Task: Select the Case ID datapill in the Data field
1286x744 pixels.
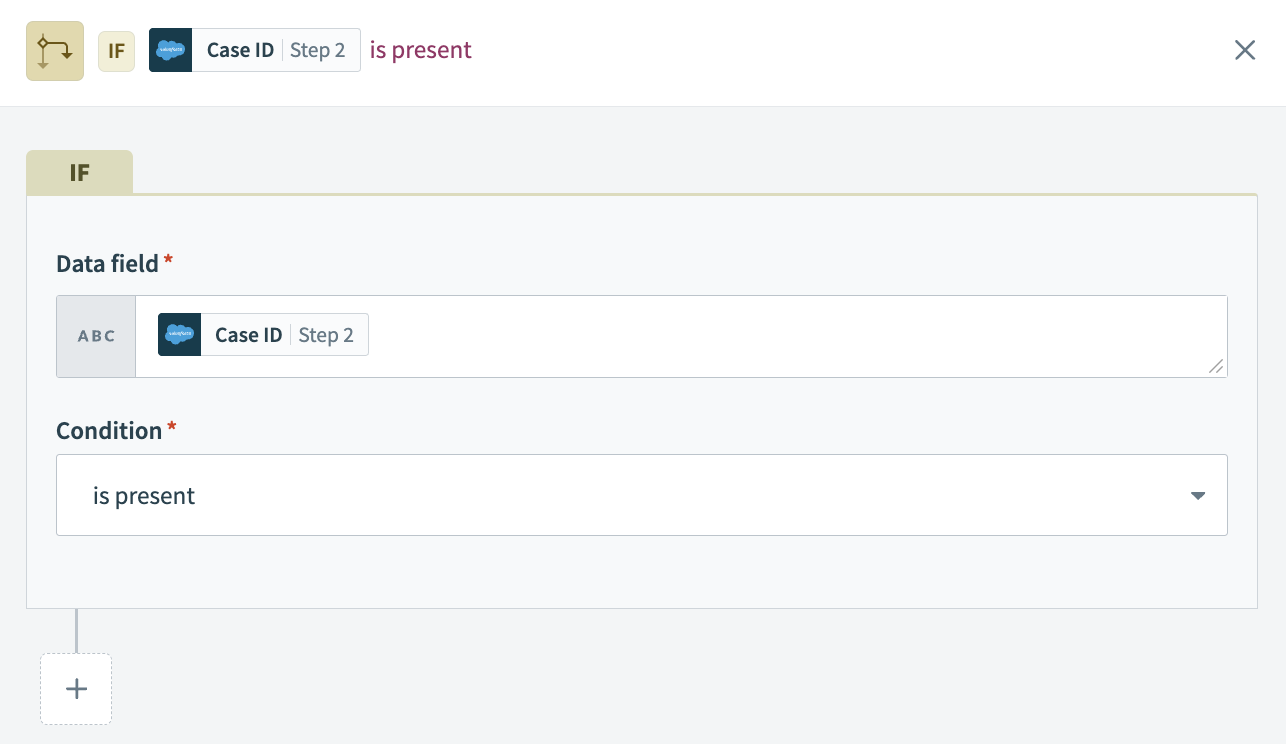Action: click(x=248, y=335)
